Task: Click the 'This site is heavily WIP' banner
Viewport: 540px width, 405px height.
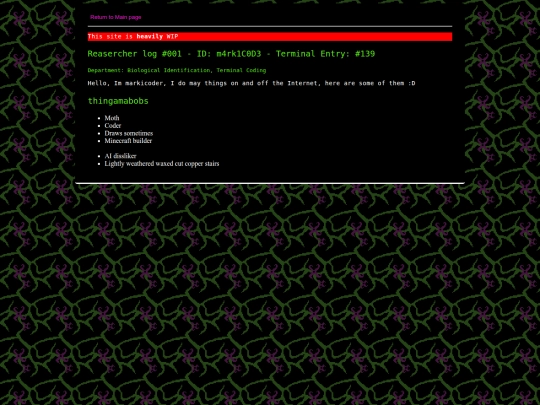Action: click(270, 37)
